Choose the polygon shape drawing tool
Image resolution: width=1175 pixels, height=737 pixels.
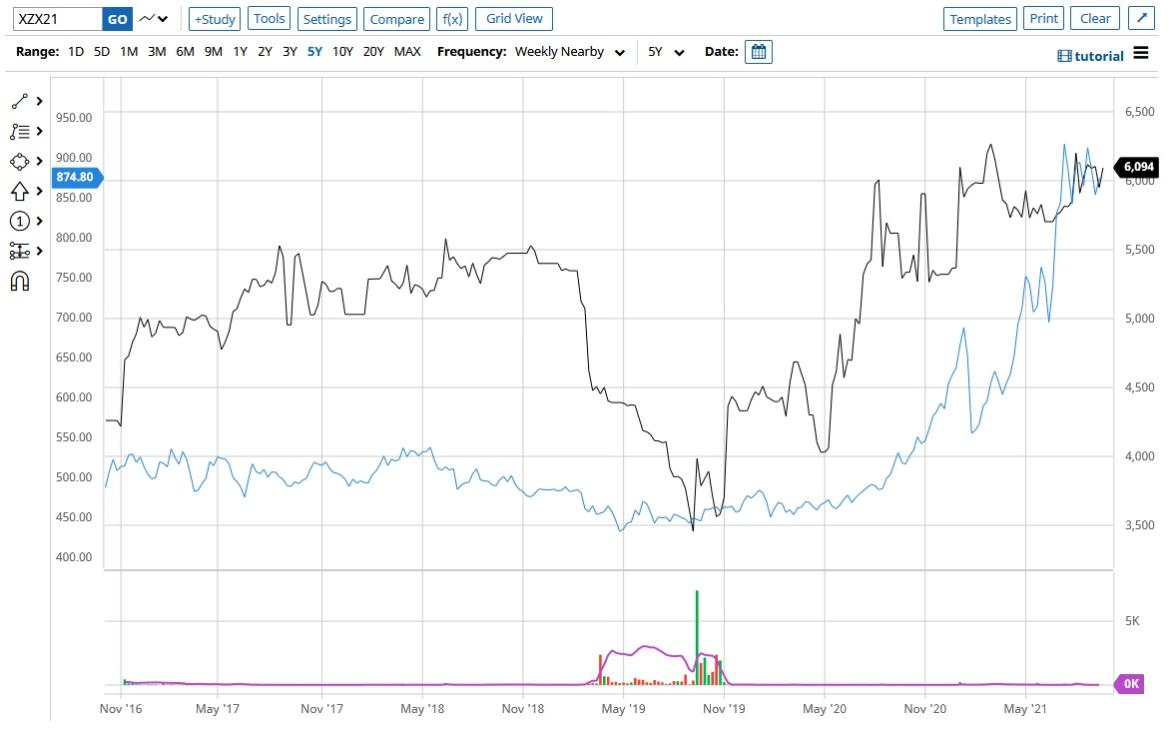tap(20, 161)
